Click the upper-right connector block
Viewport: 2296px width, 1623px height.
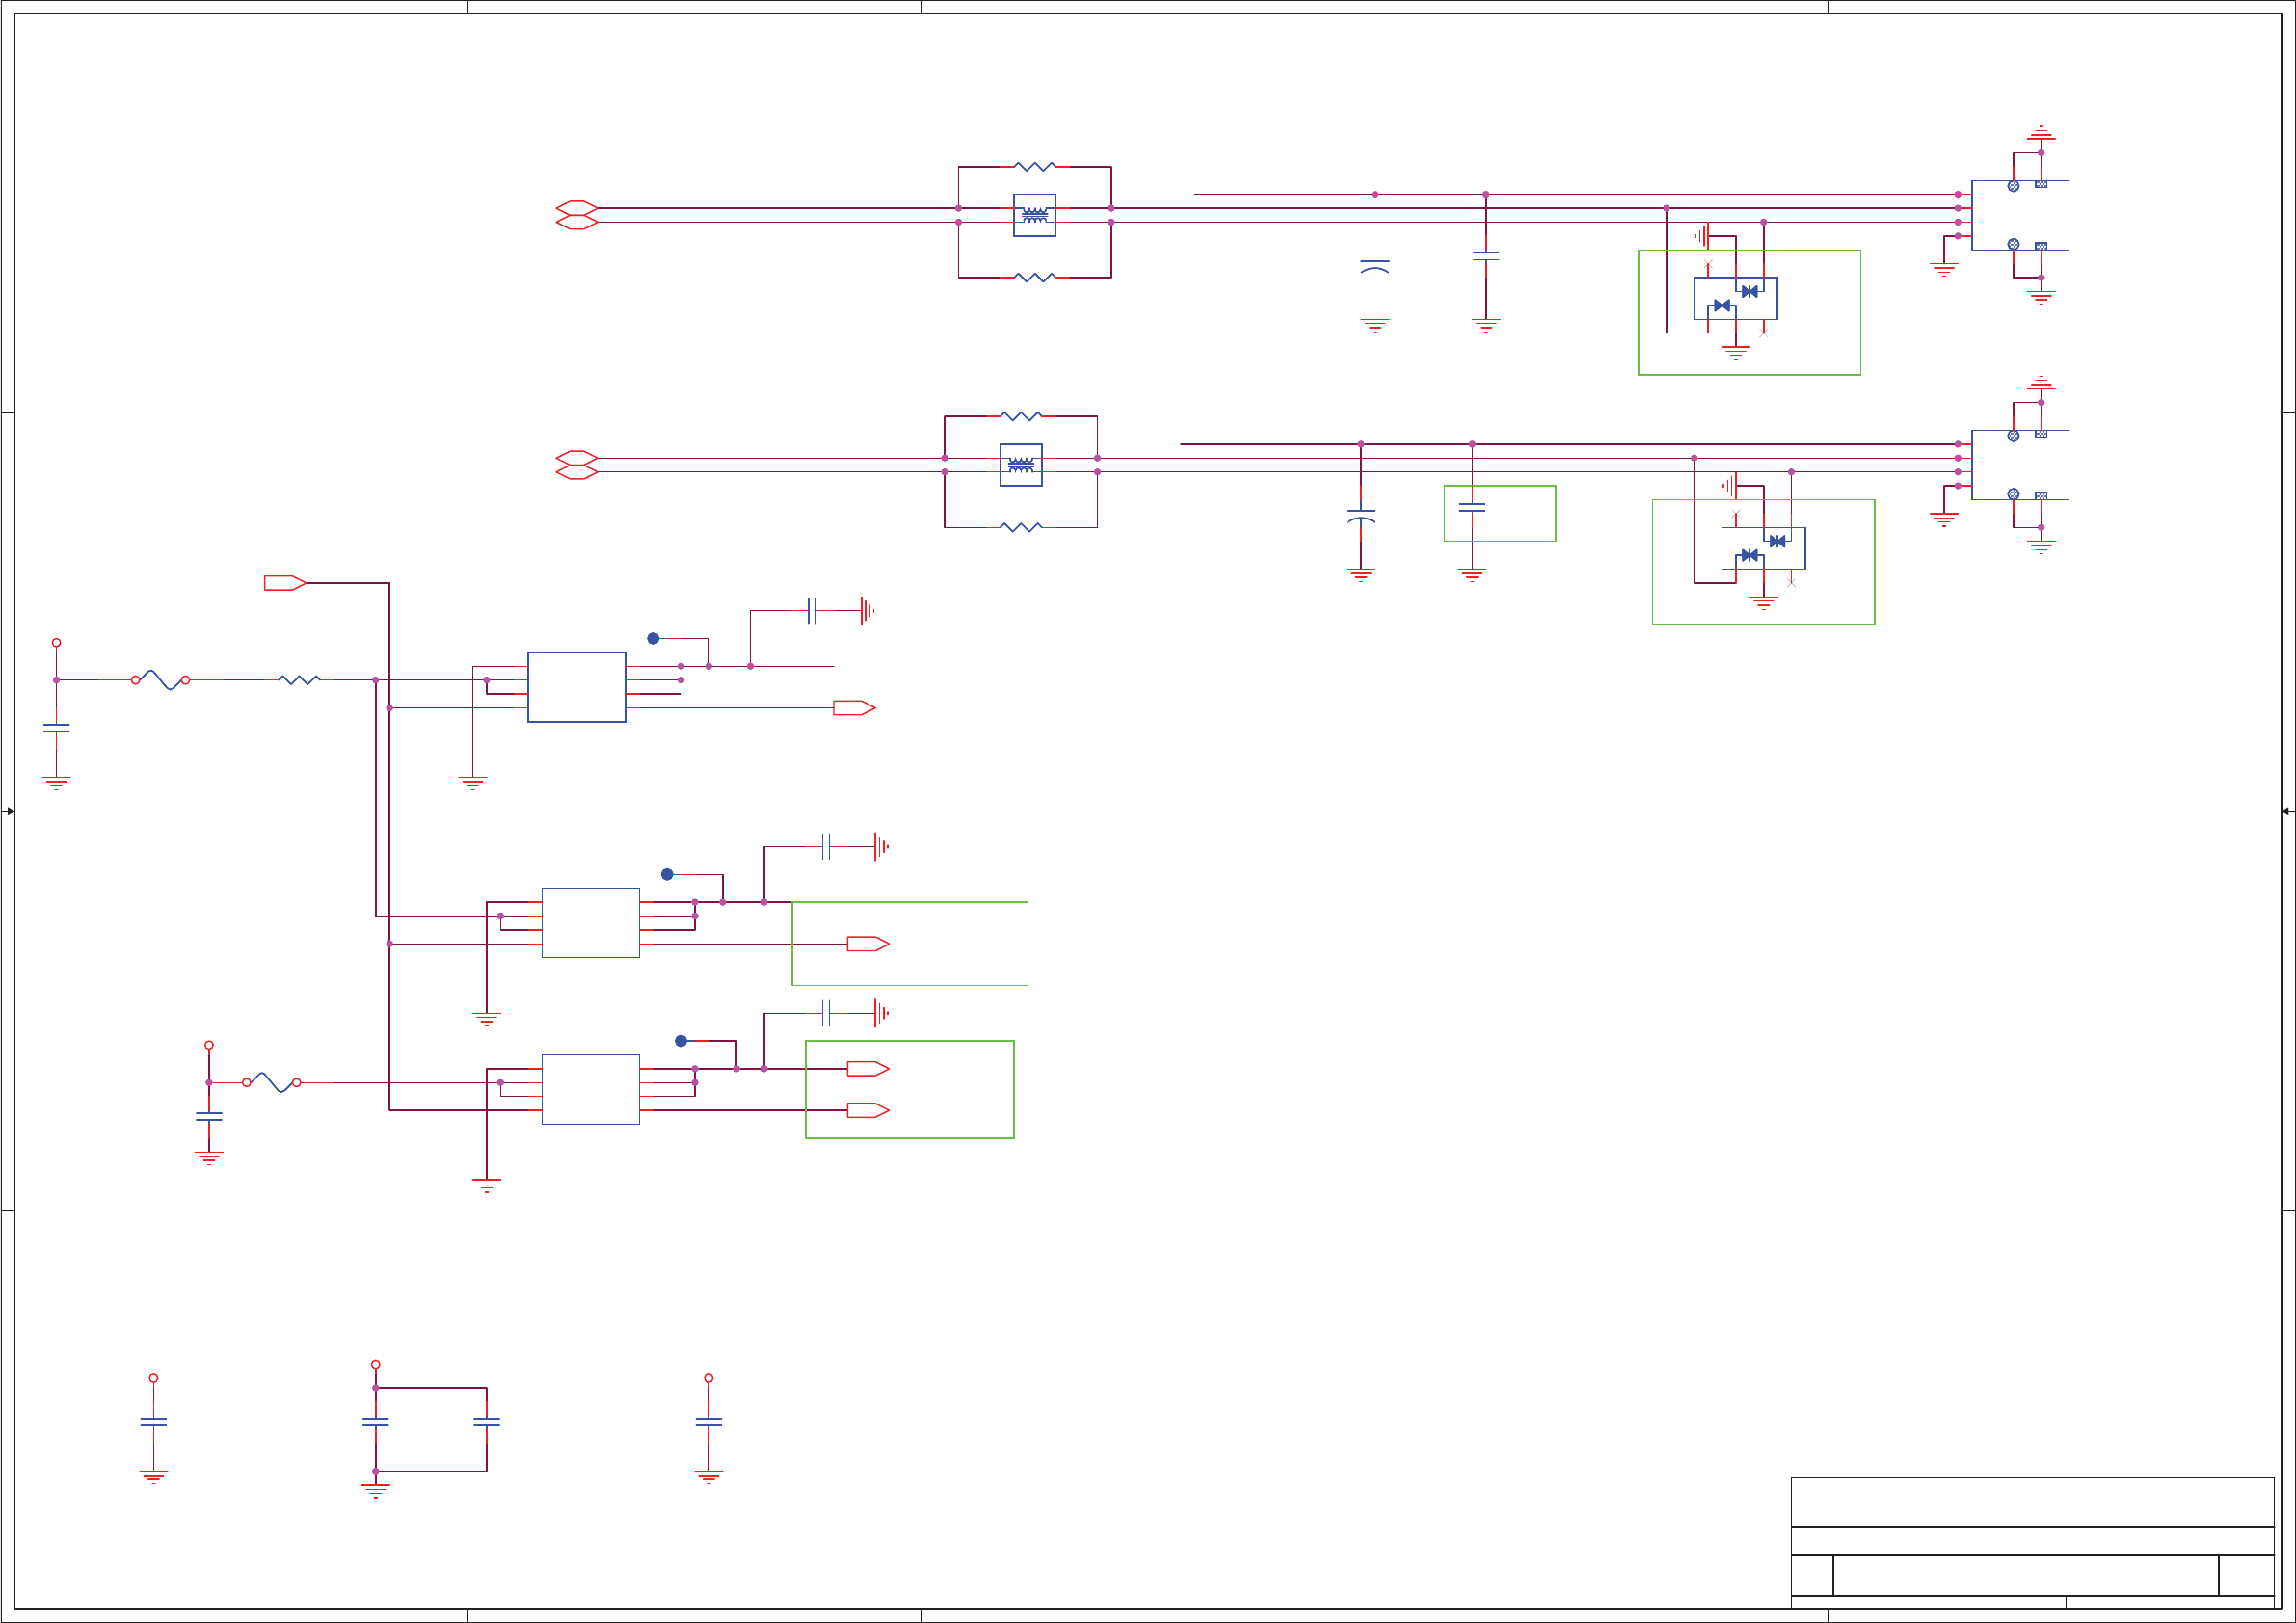[x=2020, y=215]
